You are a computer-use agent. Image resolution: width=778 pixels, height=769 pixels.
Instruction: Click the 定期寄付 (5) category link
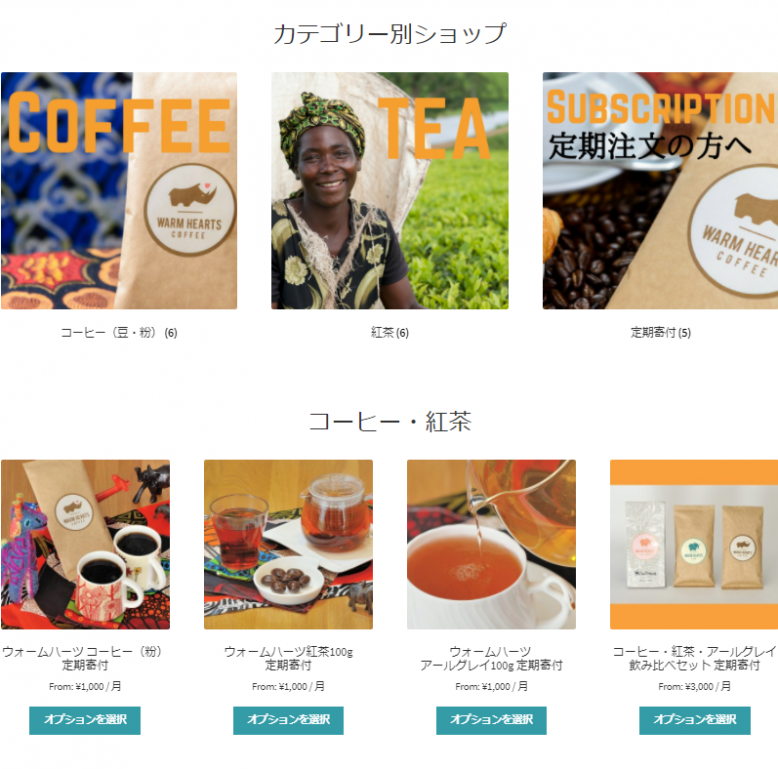point(660,332)
